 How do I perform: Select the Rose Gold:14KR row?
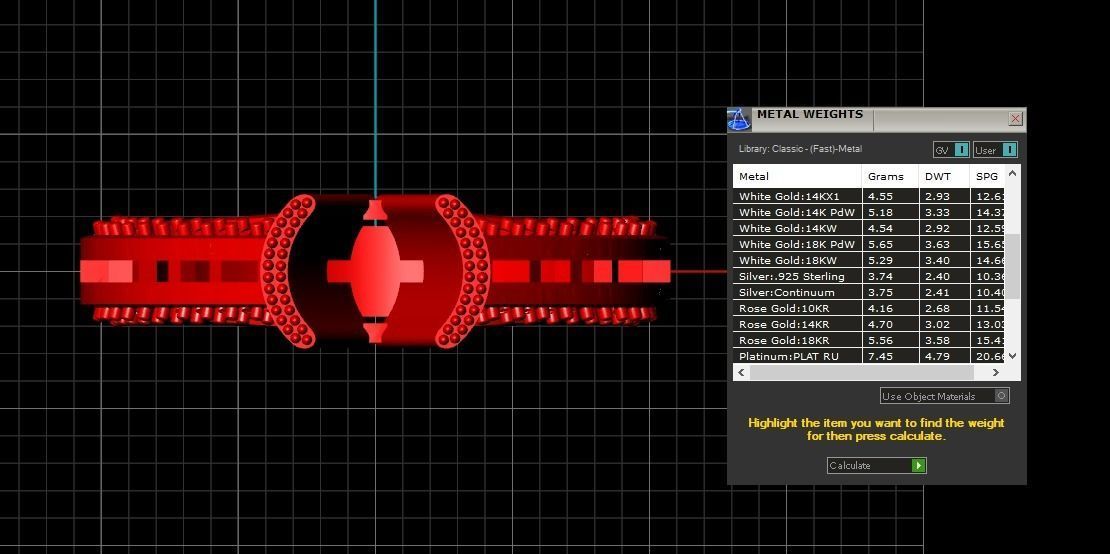[x=869, y=324]
